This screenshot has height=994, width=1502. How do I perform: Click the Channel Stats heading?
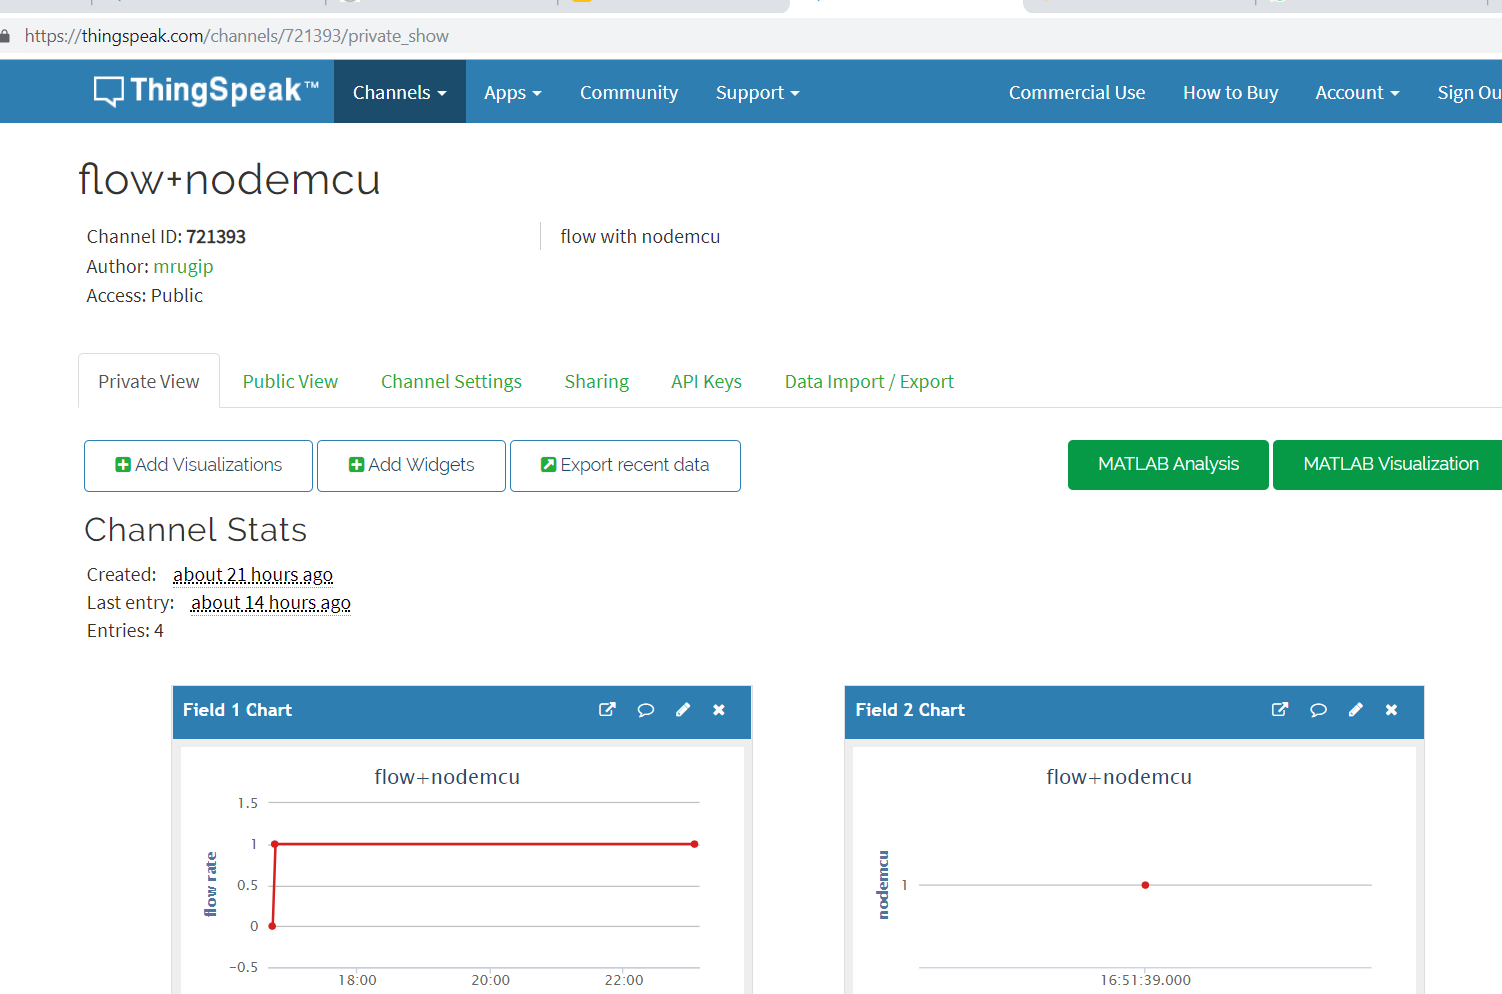pyautogui.click(x=196, y=530)
